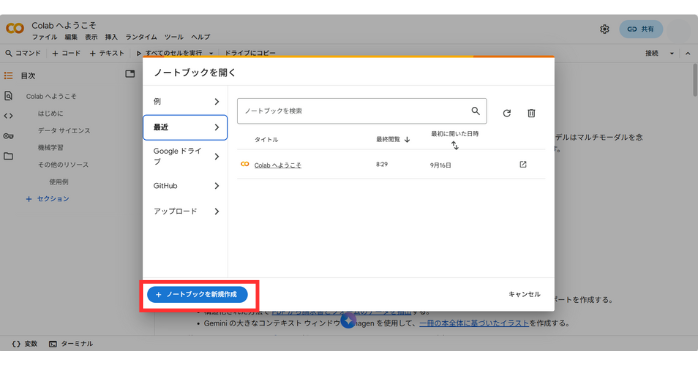Click キャンセル button

[524, 294]
